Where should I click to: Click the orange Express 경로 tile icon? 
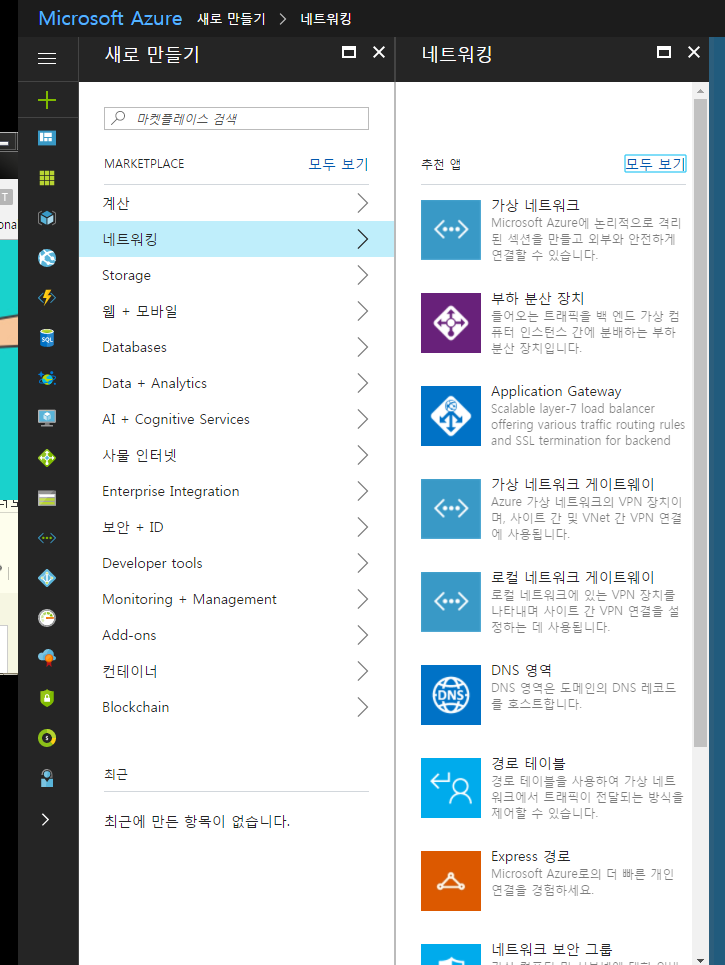click(x=451, y=880)
